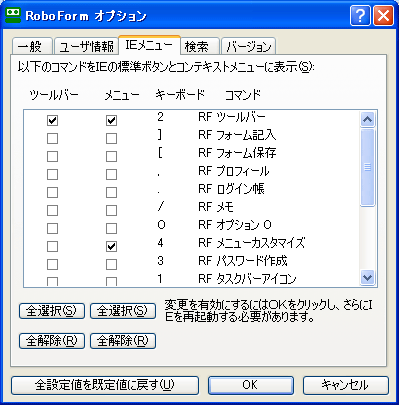This screenshot has width=399, height=405.
Task: Enable menu checkbox for RF フォーム記入
Action: point(111,138)
